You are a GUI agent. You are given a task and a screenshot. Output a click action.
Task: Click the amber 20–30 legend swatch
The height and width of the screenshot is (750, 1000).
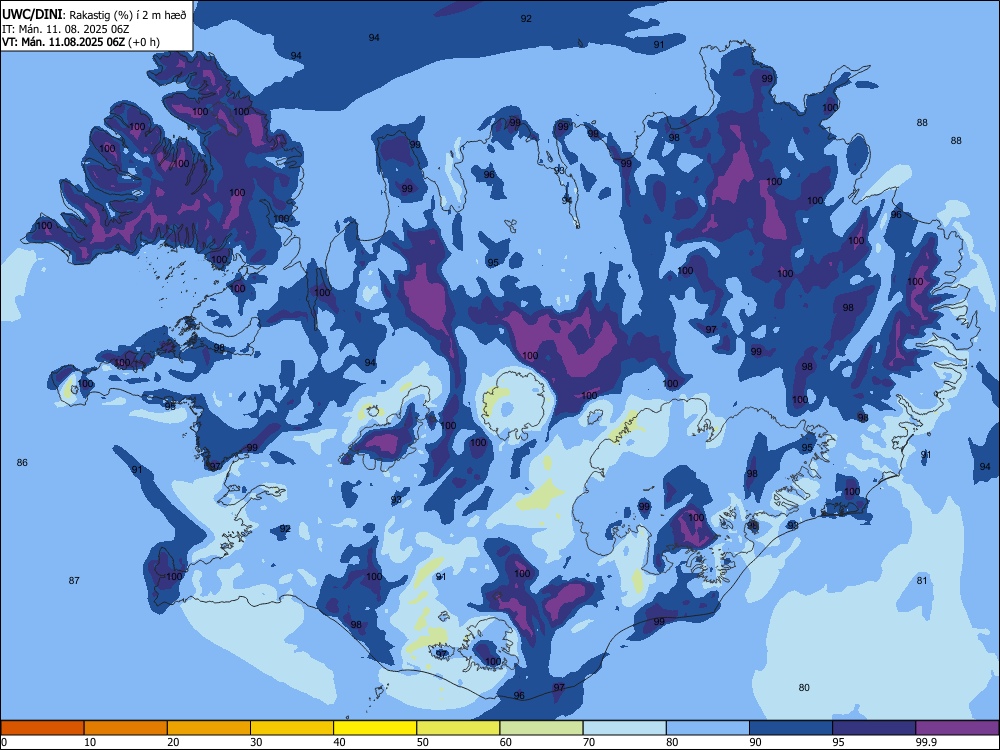click(x=209, y=728)
